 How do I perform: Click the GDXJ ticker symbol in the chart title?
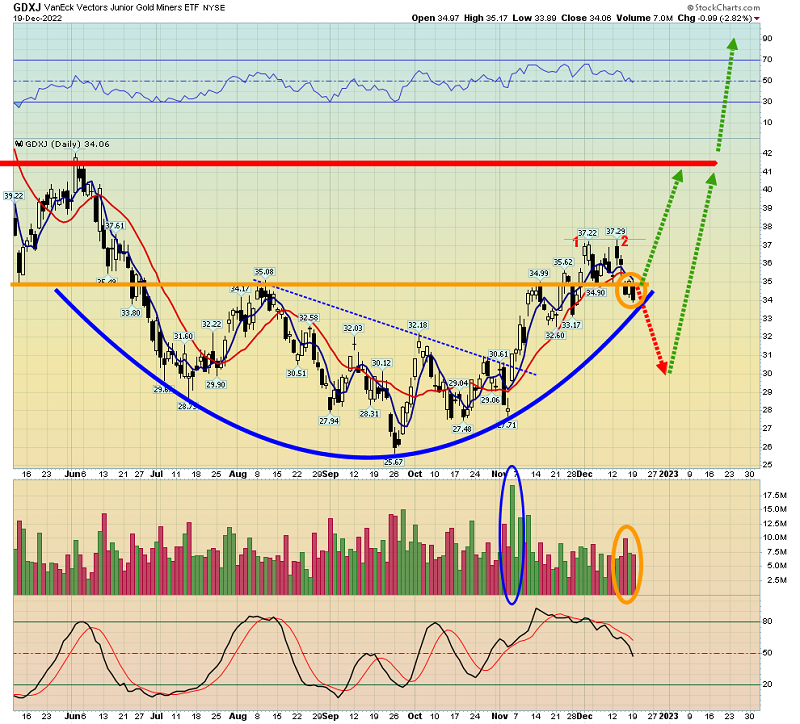[x=28, y=7]
